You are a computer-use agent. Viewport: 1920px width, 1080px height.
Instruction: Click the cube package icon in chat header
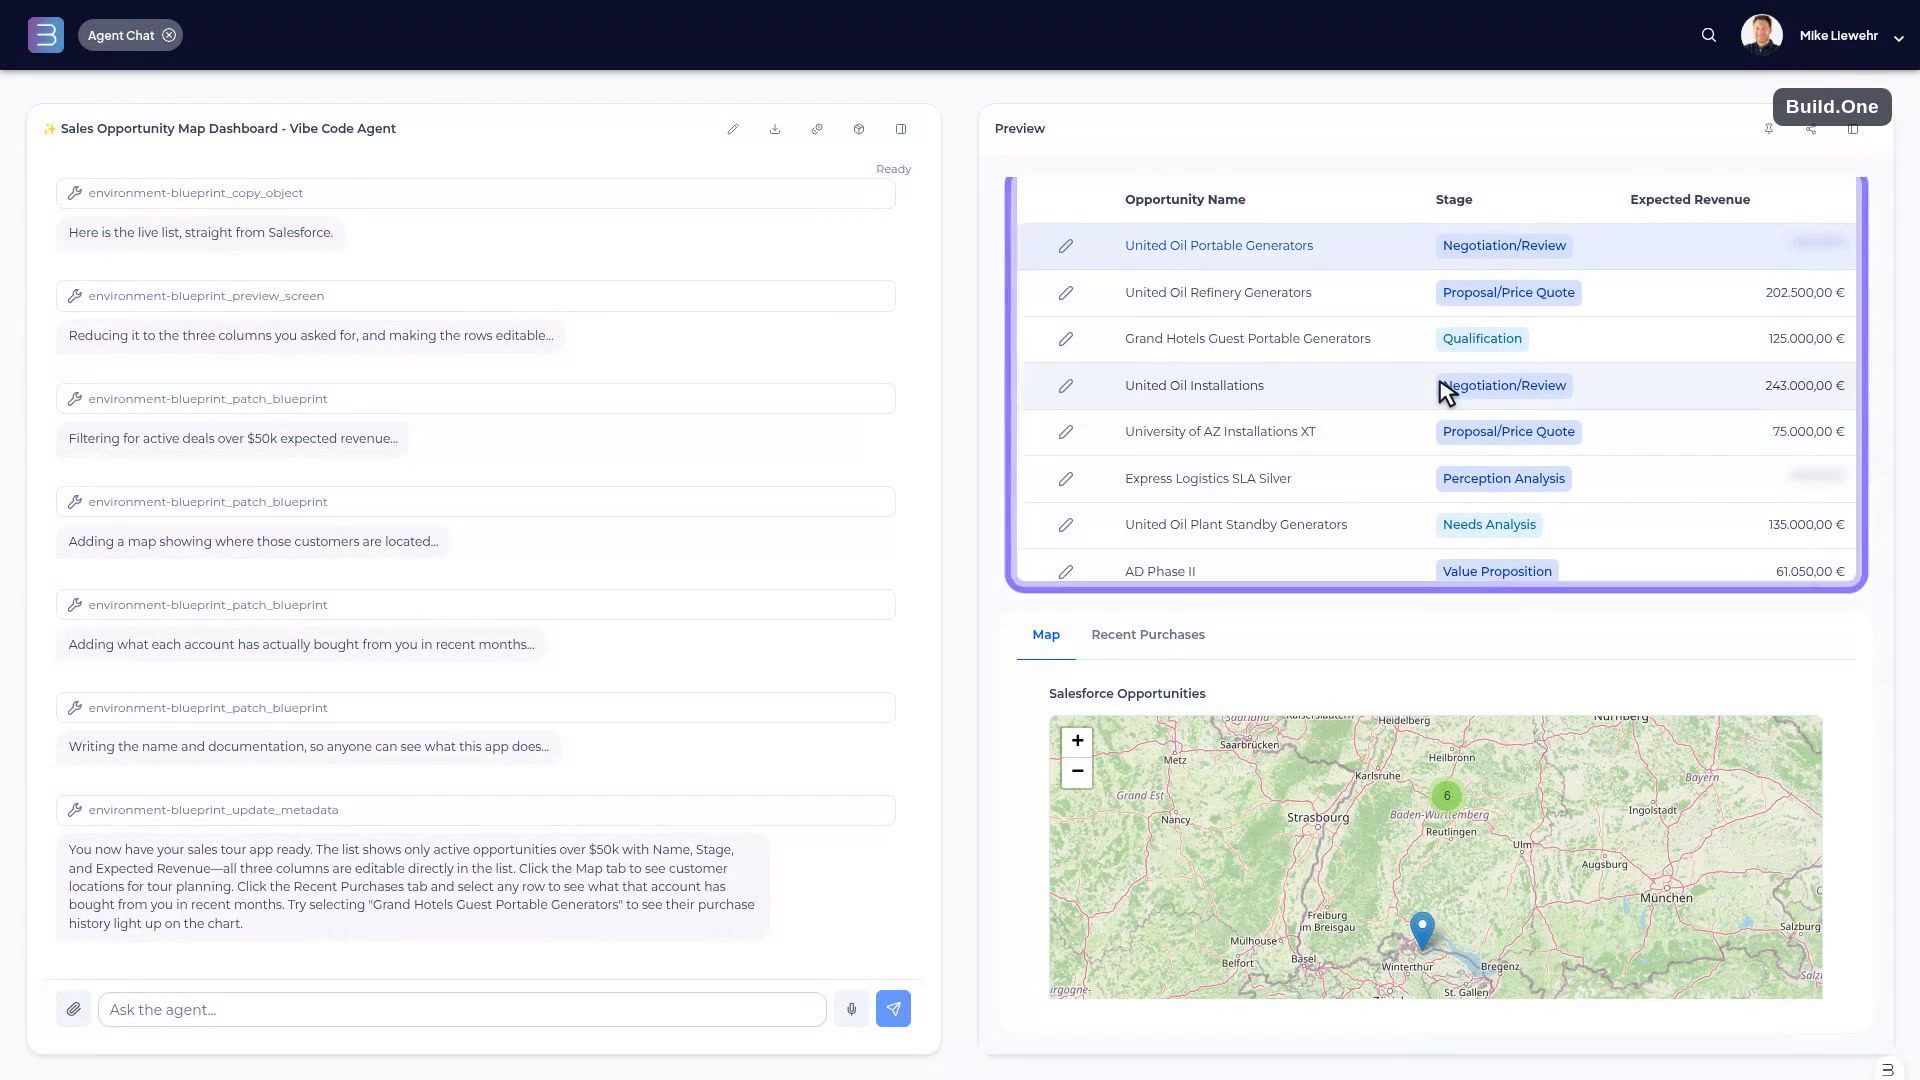859,129
